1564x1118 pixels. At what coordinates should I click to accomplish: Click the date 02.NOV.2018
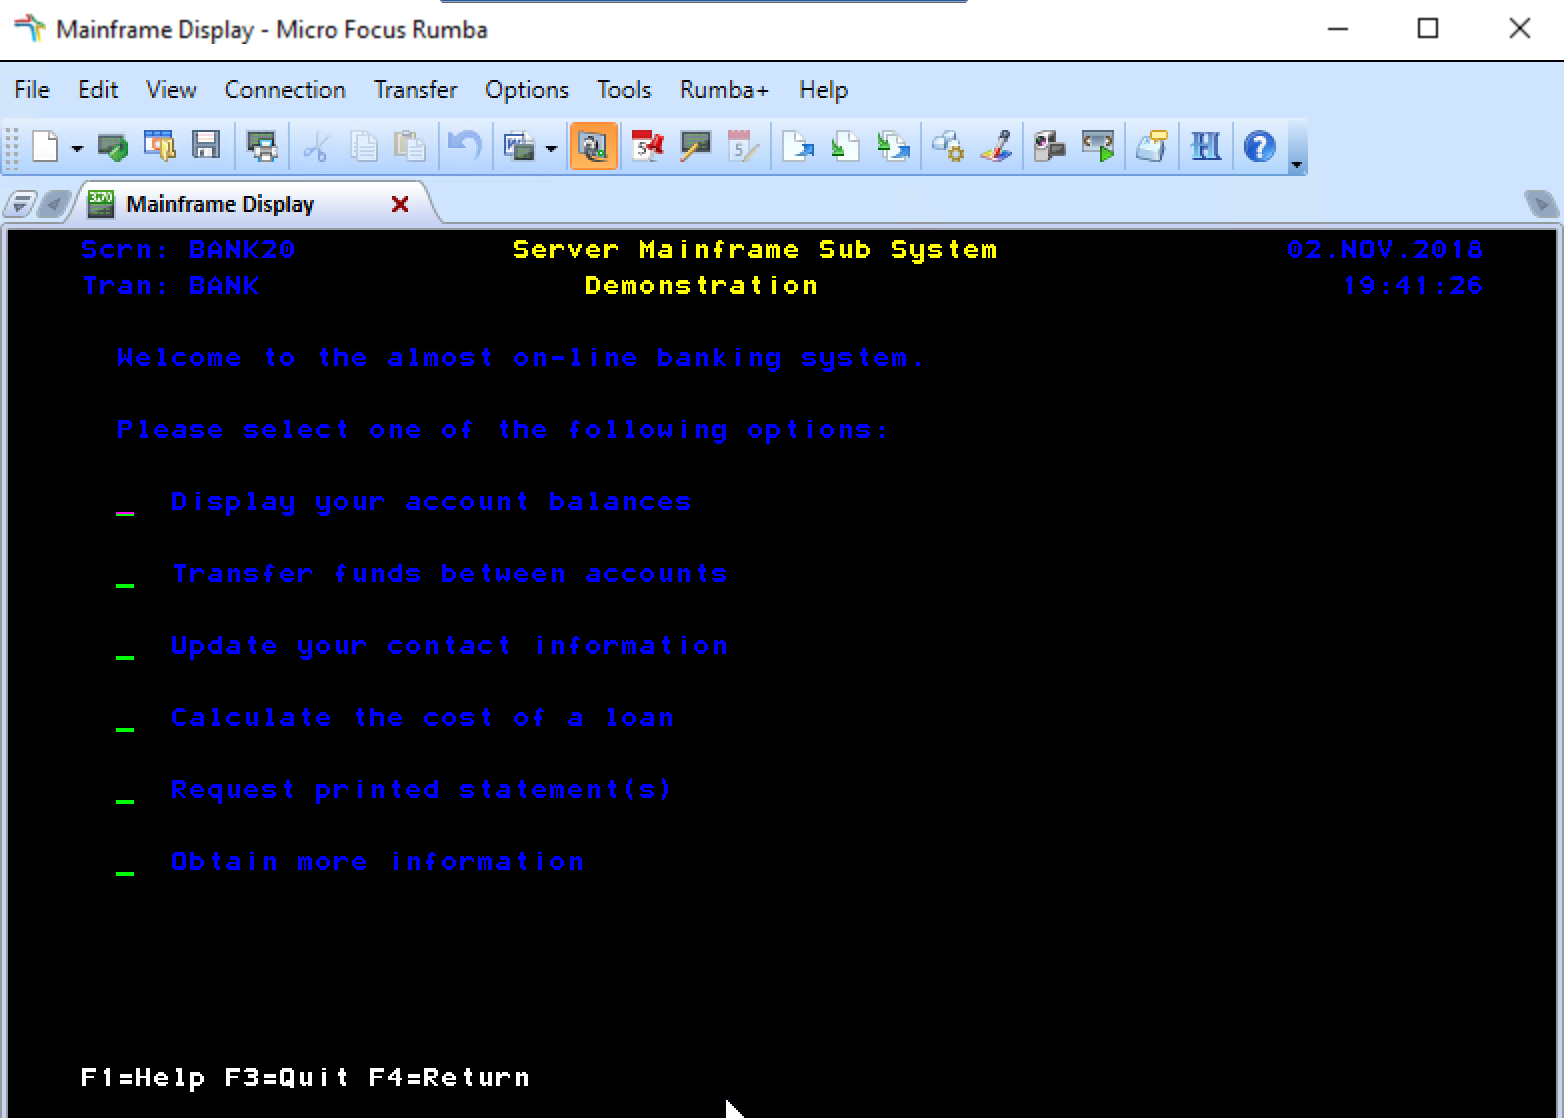pos(1385,250)
